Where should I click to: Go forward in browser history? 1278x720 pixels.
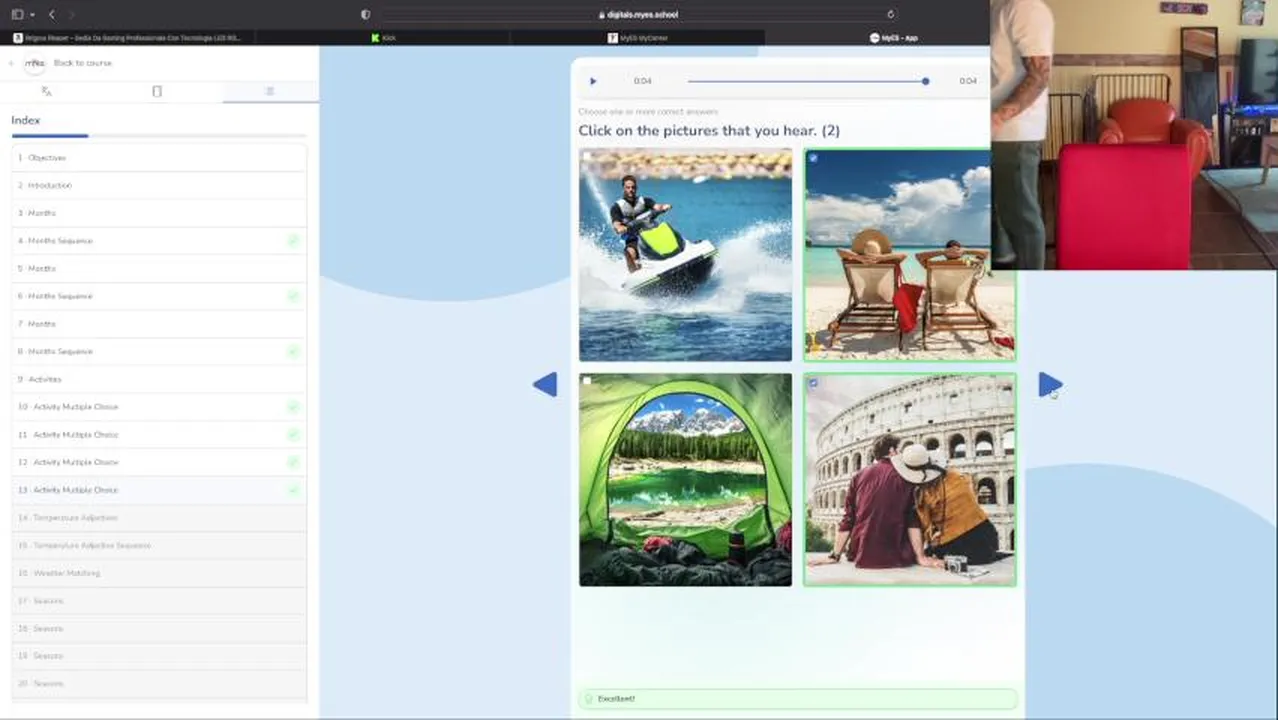pyautogui.click(x=72, y=14)
